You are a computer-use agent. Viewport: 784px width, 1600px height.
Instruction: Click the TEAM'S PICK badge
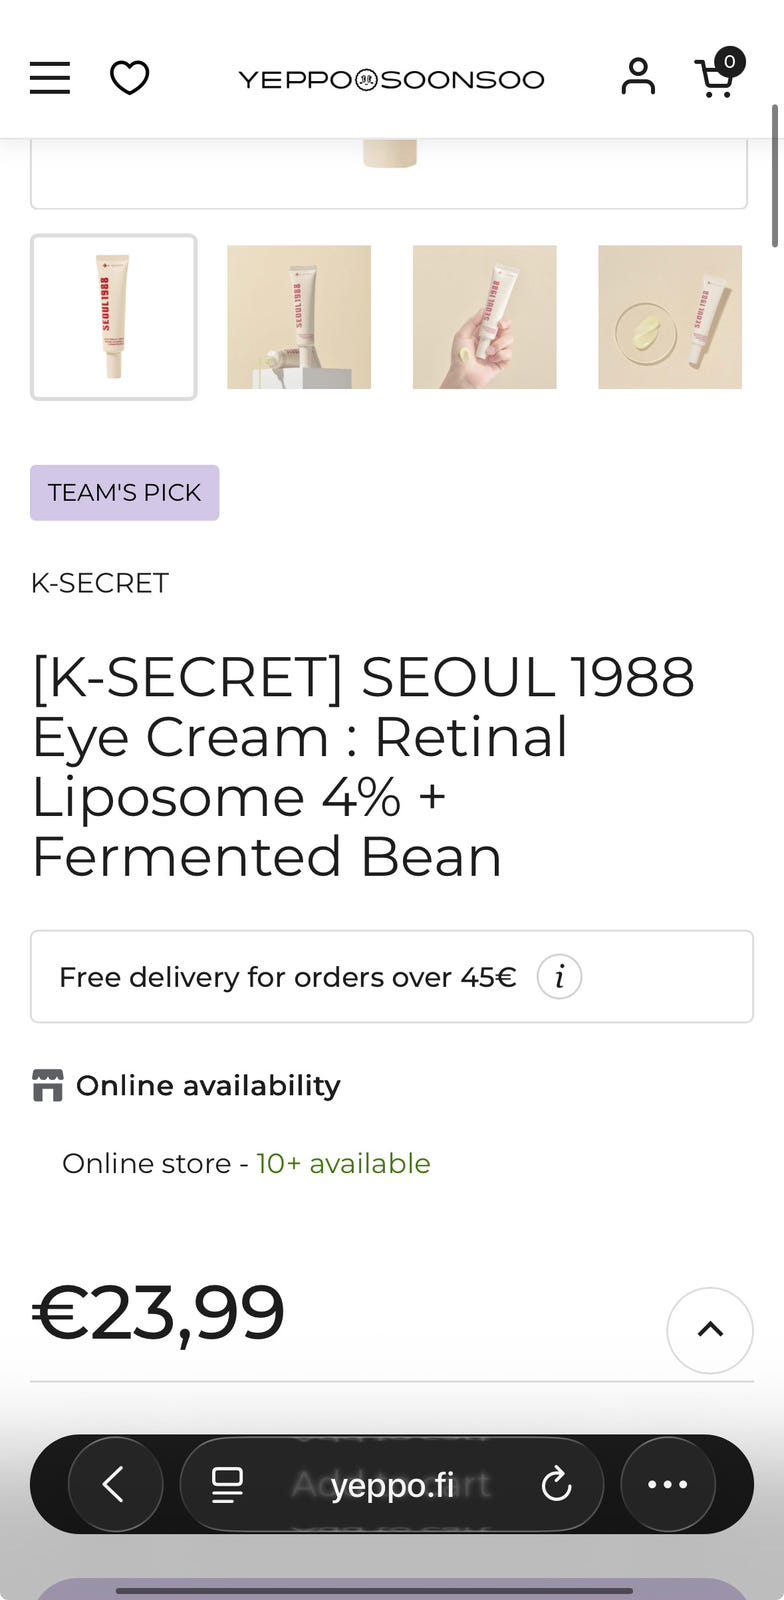pyautogui.click(x=125, y=493)
